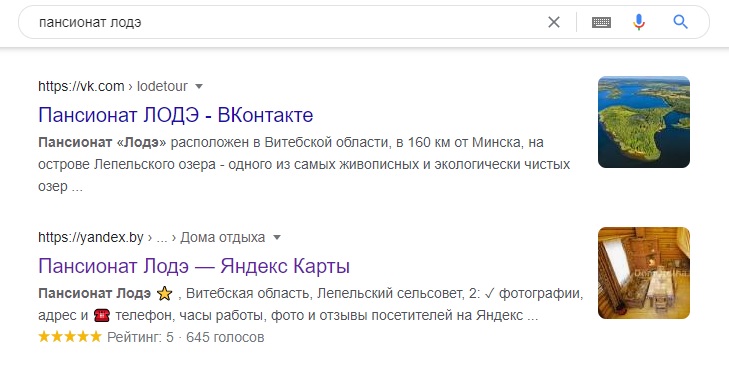
Task: Open the wooden interior room thumbnail
Action: 644,273
